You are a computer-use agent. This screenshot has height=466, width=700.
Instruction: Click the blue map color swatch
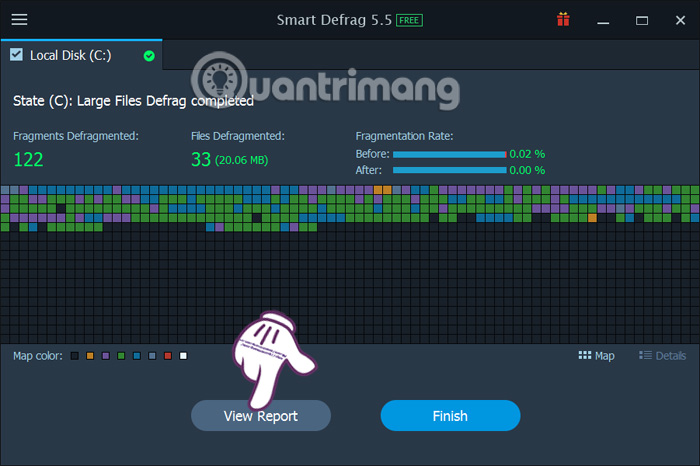click(x=137, y=356)
